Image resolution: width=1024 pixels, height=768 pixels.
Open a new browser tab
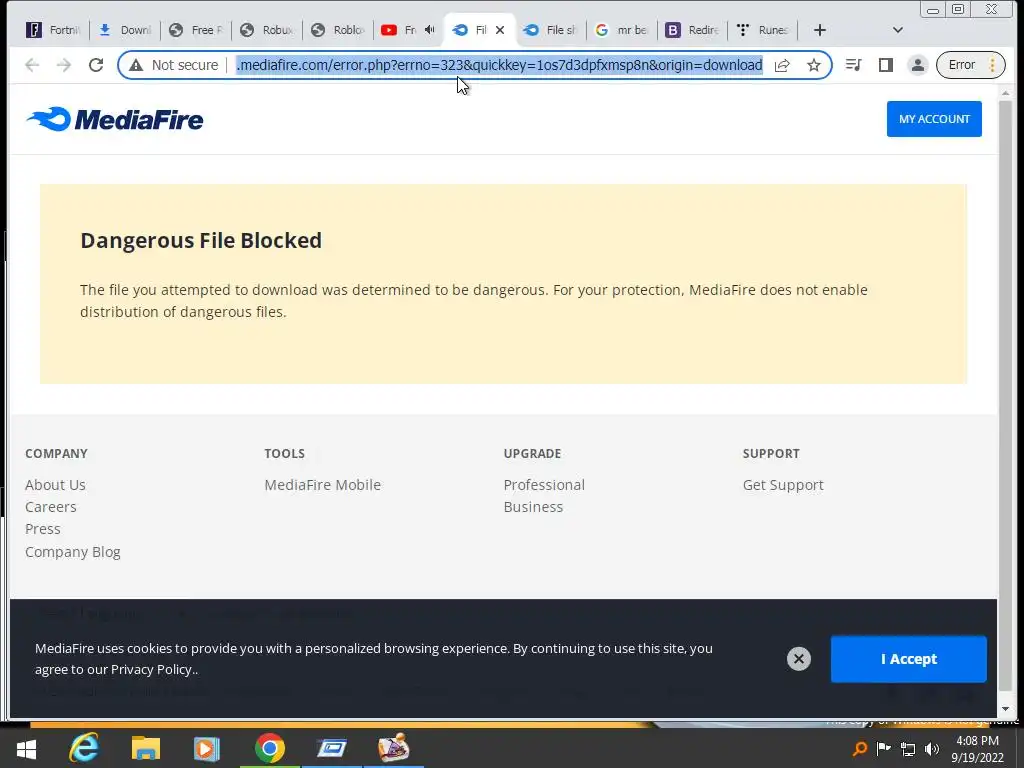click(820, 29)
